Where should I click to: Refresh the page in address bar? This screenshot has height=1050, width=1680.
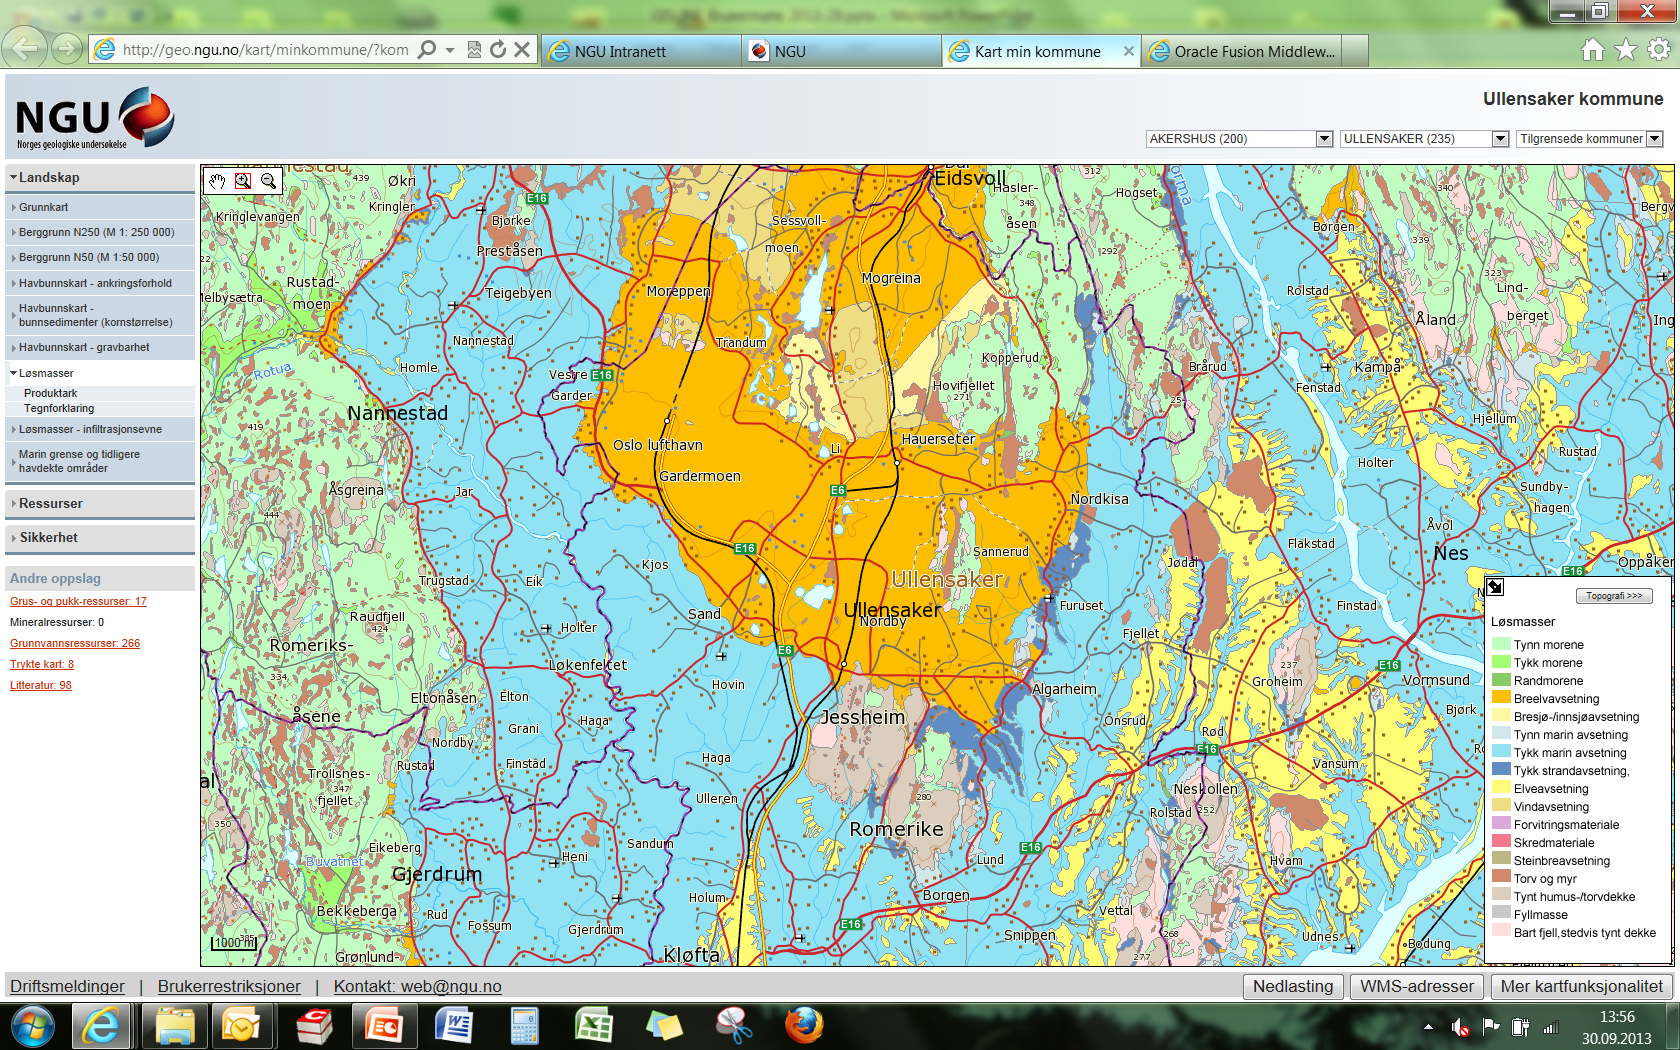click(498, 50)
